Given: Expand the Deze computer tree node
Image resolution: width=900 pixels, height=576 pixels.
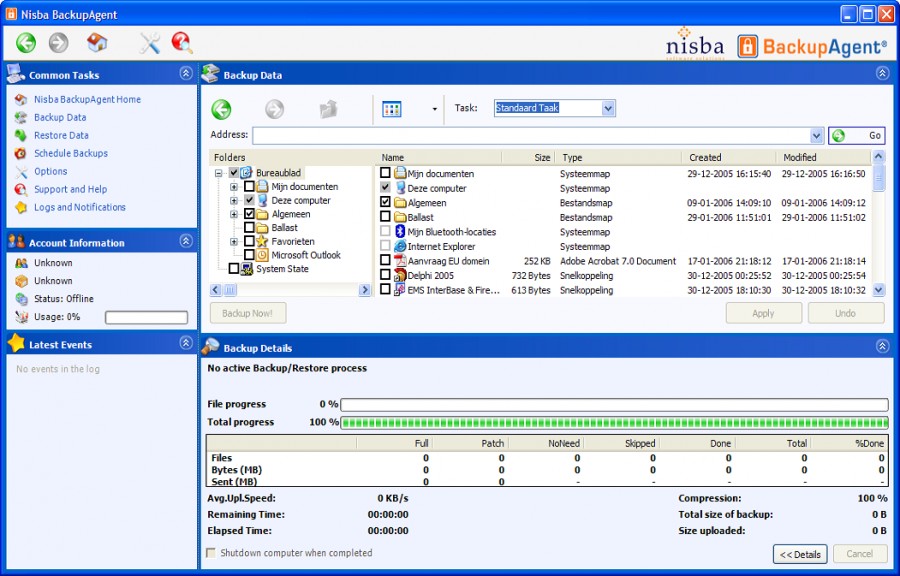Looking at the screenshot, I should pyautogui.click(x=234, y=200).
